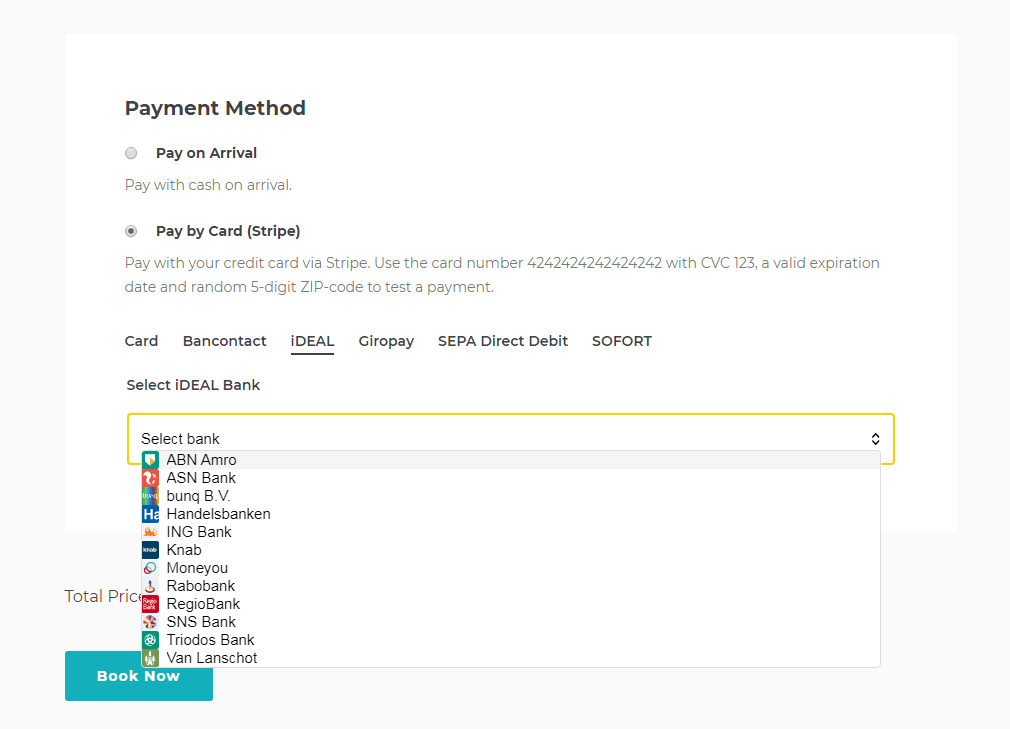Click the ASN Bank logo icon

[150, 478]
